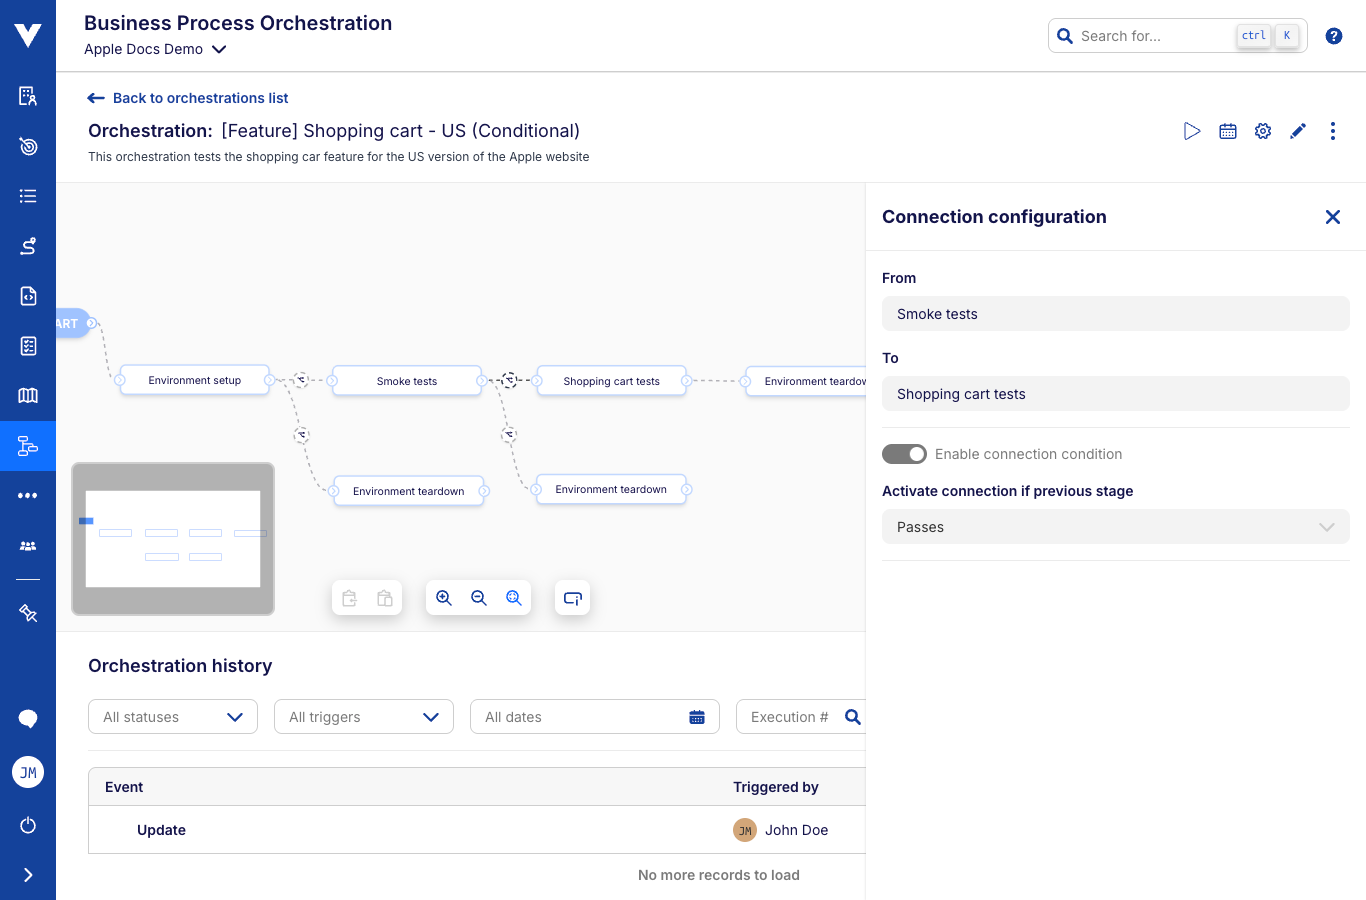The width and height of the screenshot is (1366, 900).
Task: Open the teams icon in the sidebar
Action: click(27, 545)
